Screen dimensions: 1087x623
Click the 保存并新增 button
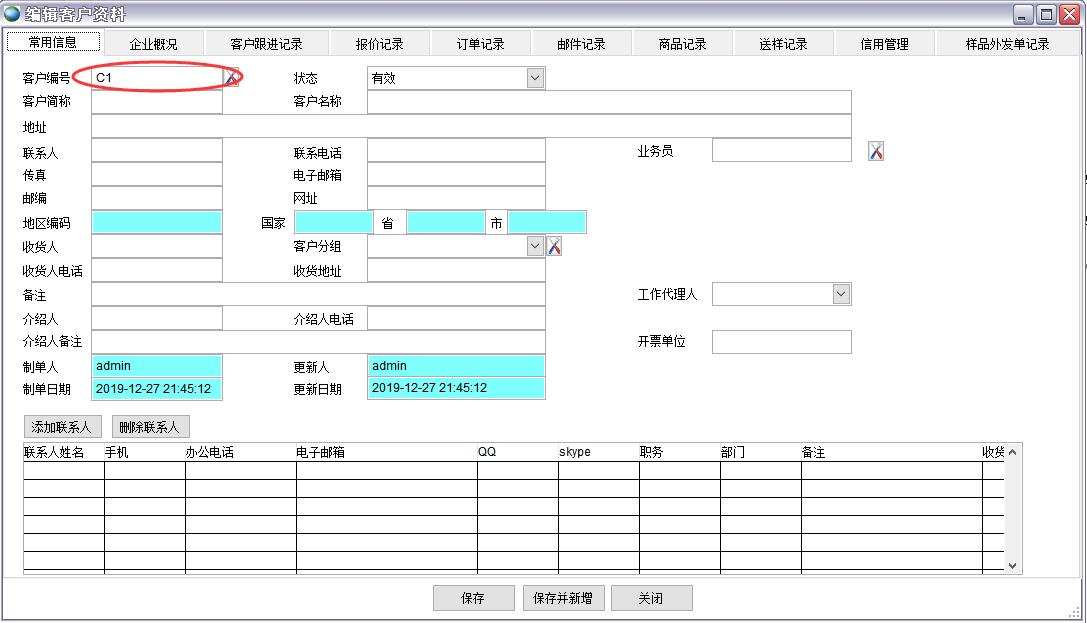[x=563, y=598]
